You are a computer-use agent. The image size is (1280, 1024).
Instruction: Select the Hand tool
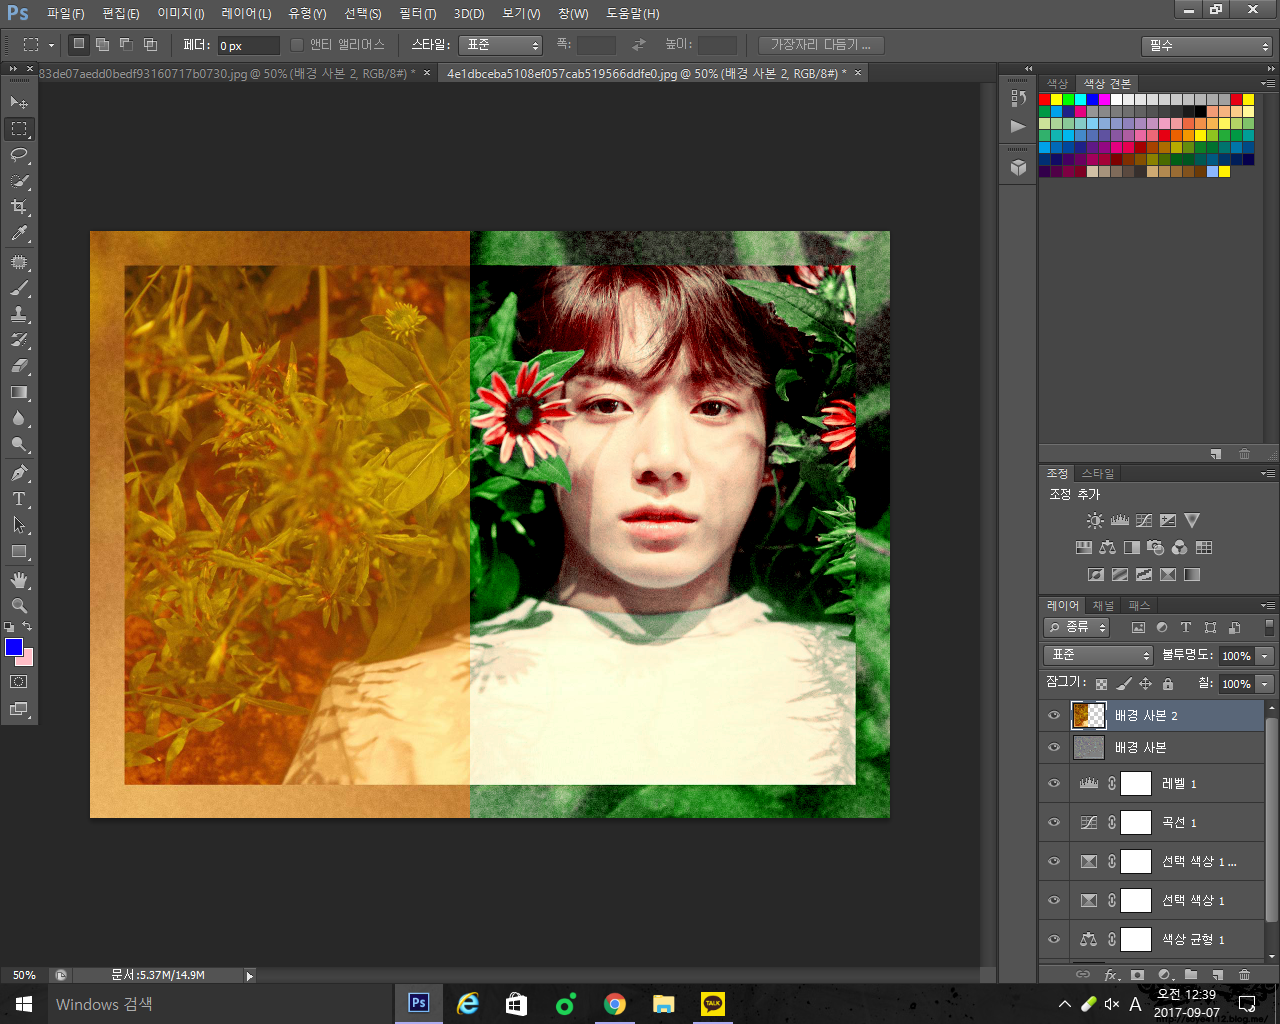tap(19, 580)
